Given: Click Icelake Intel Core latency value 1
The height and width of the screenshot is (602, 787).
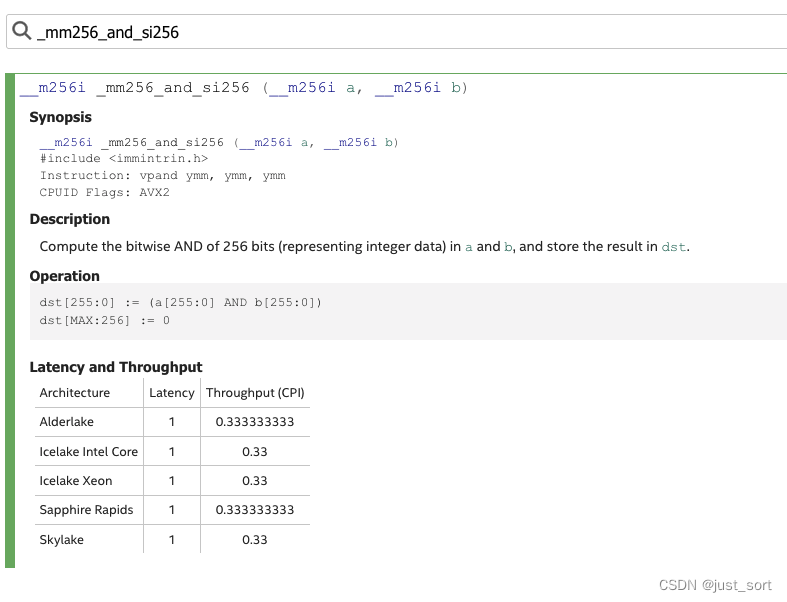Looking at the screenshot, I should click(172, 452).
